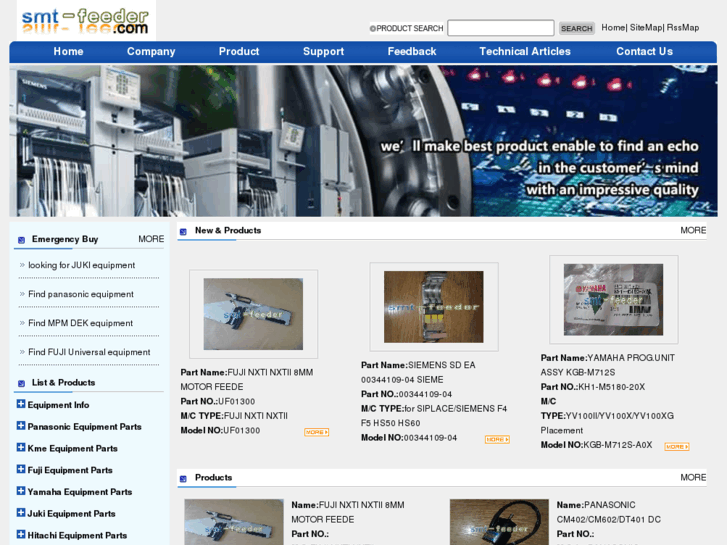Open the Product menu item
The height and width of the screenshot is (545, 727).
pos(239,51)
